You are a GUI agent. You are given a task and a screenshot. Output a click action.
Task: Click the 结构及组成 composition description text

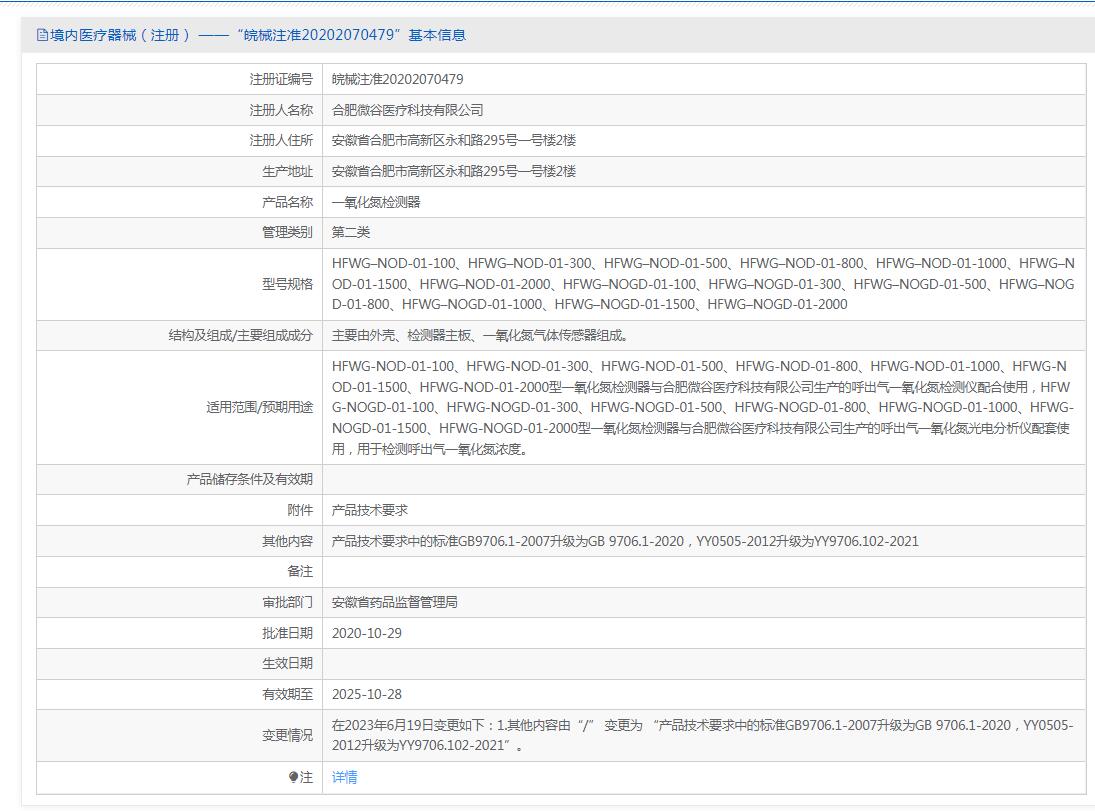coord(481,336)
